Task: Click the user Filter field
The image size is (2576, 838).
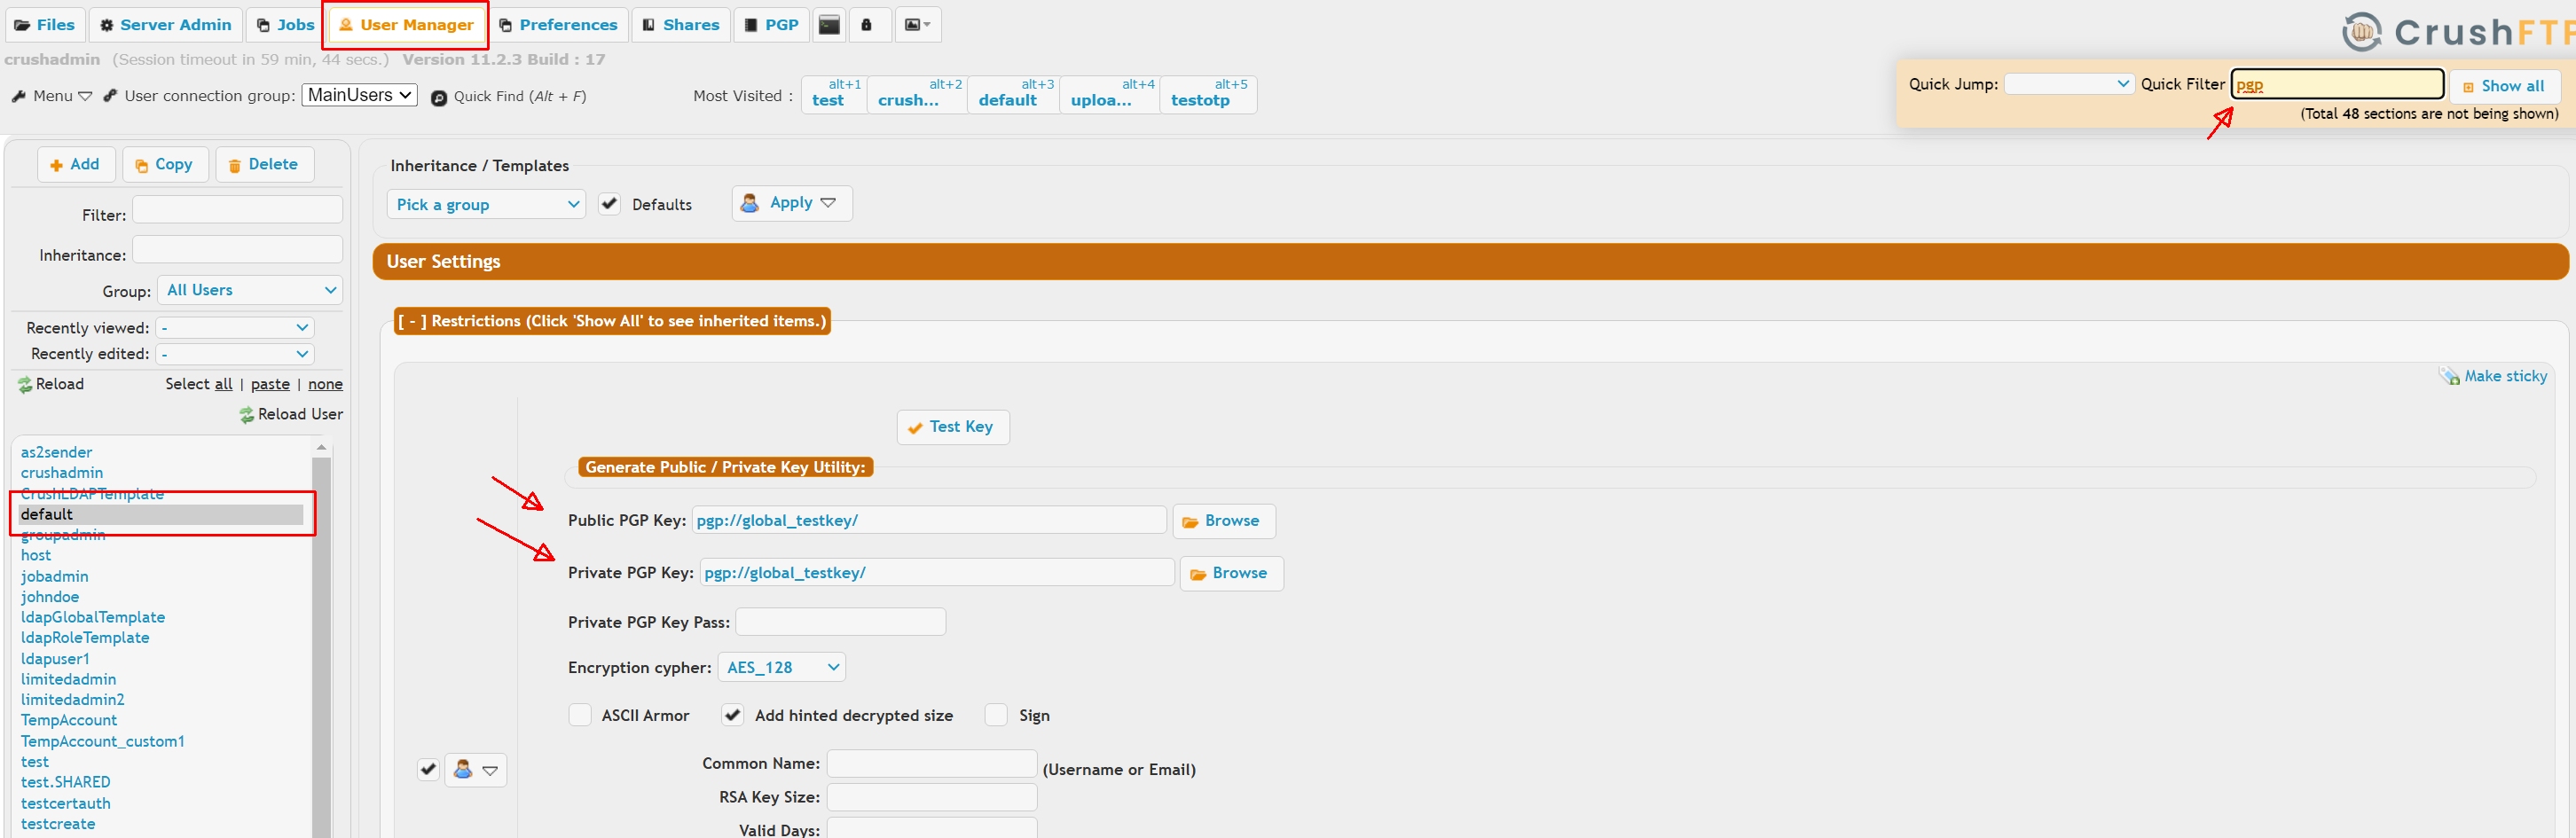Action: [x=237, y=209]
